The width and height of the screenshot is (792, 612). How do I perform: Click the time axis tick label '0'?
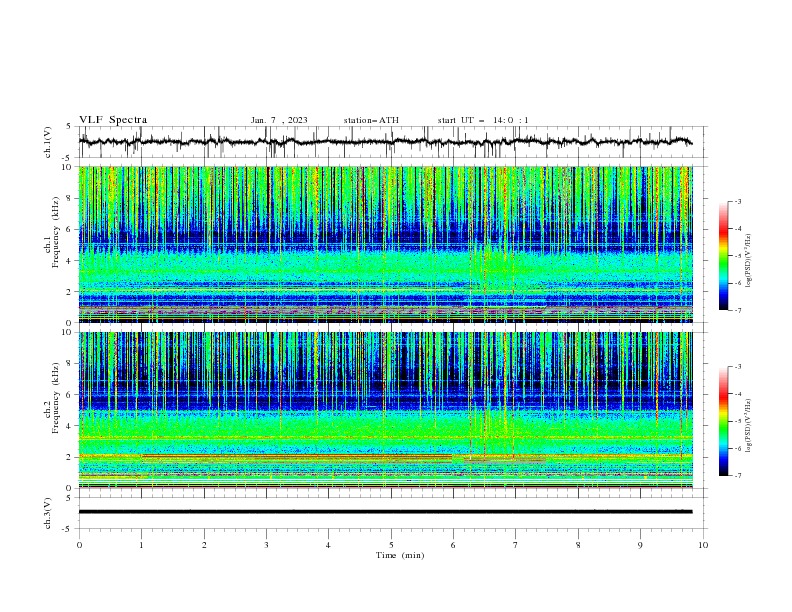(x=79, y=545)
